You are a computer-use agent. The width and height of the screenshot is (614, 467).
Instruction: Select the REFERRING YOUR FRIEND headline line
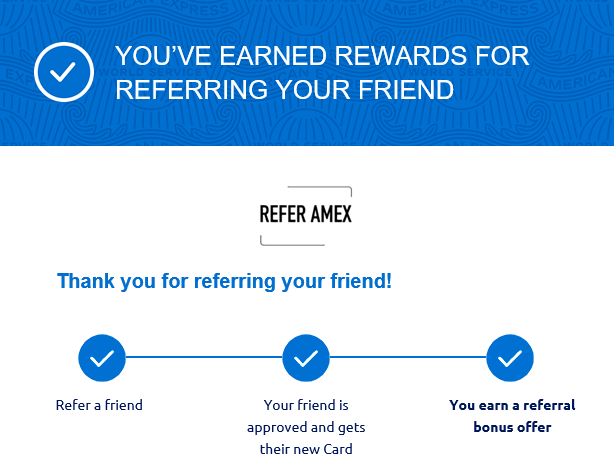285,89
